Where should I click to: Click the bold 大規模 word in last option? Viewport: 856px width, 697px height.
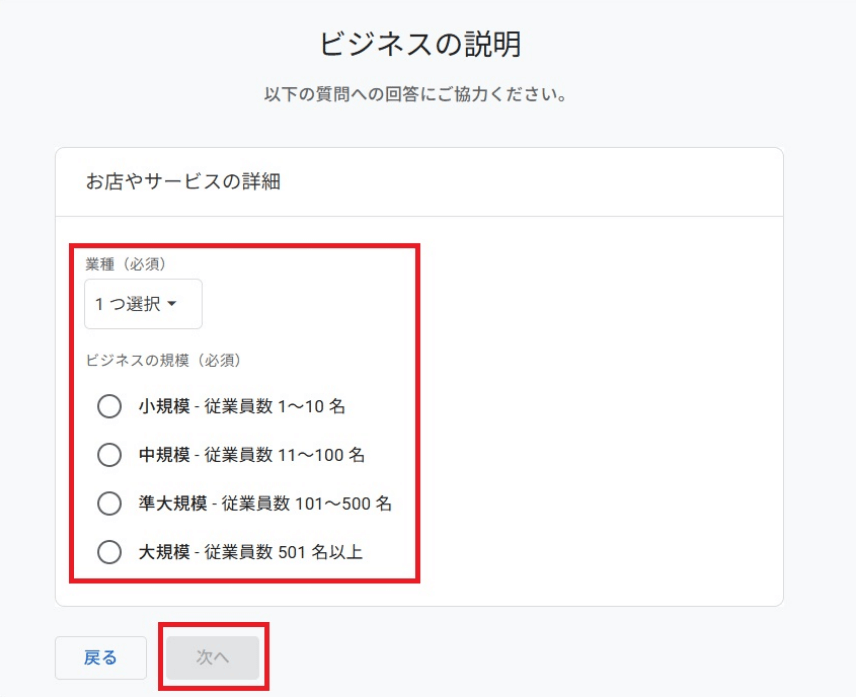click(x=163, y=551)
